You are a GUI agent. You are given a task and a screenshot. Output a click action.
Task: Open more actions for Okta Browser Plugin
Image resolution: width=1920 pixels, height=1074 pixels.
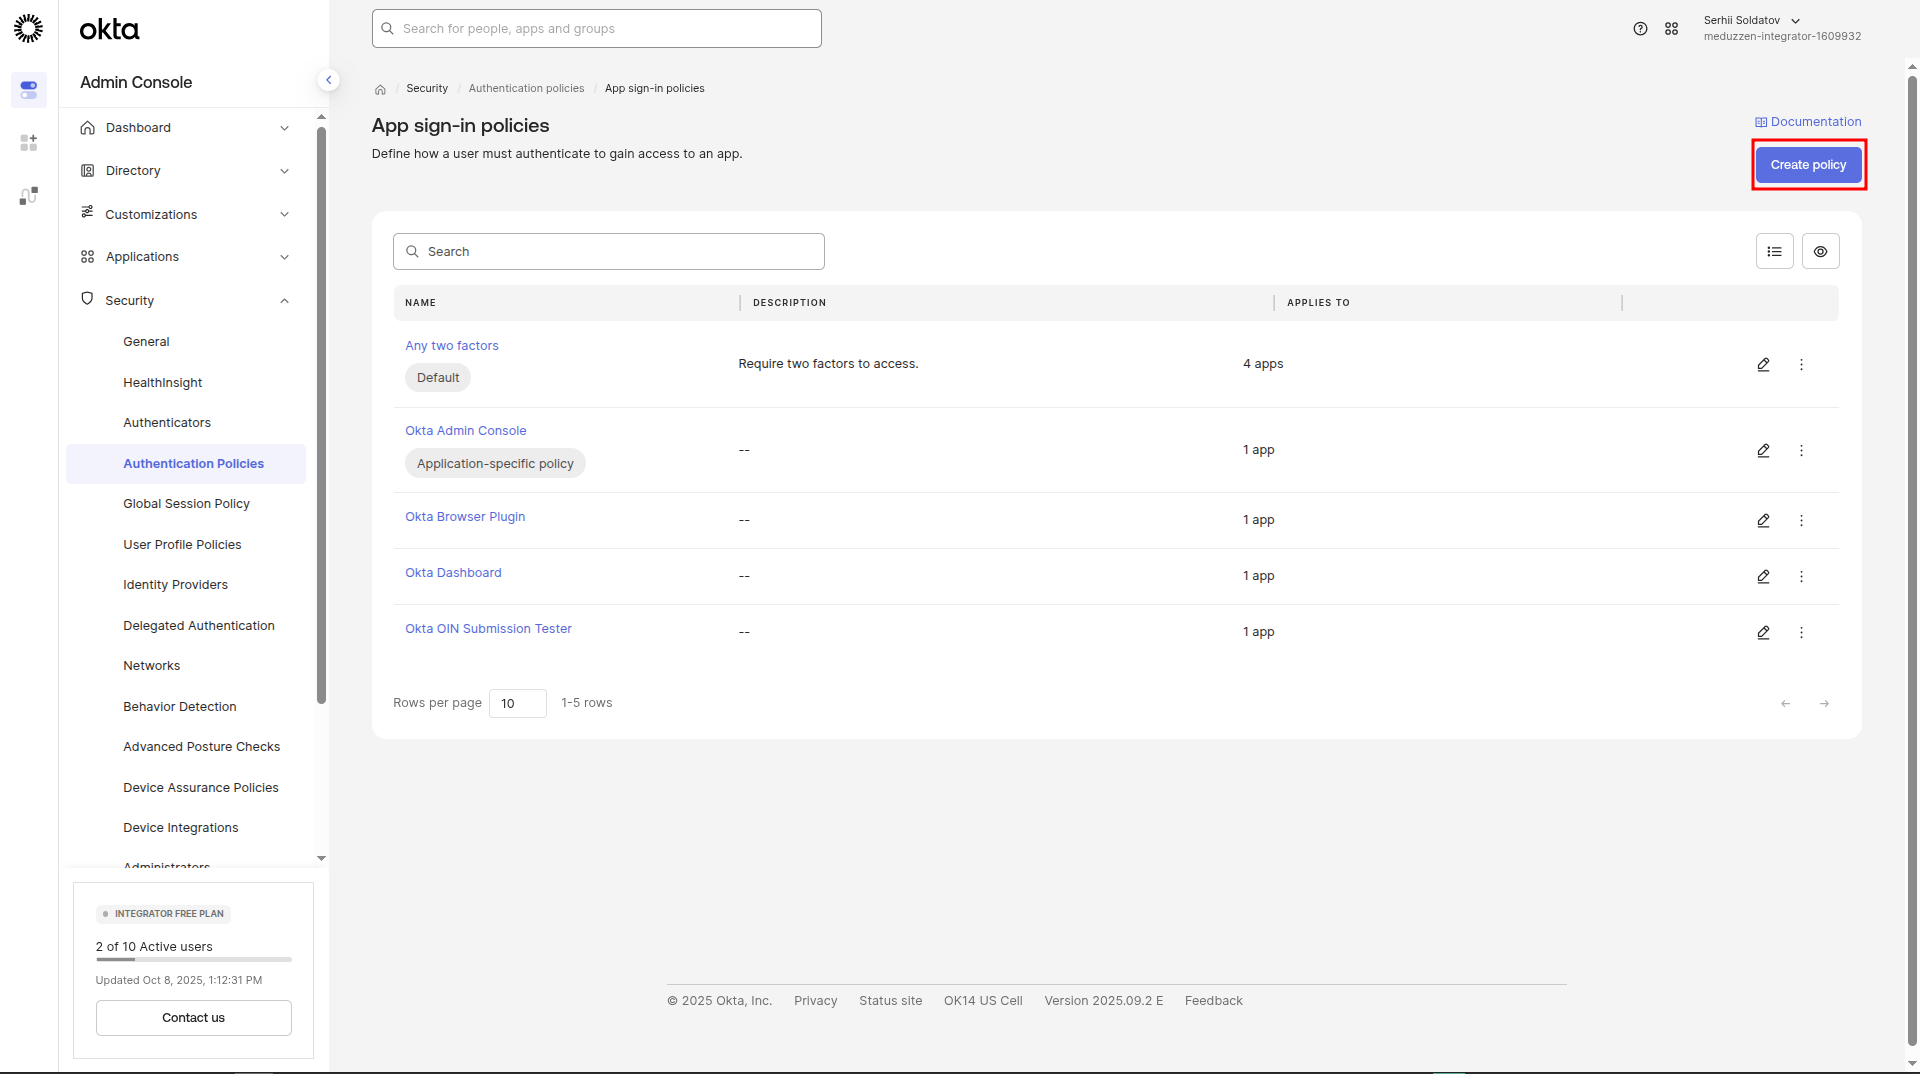[1801, 521]
